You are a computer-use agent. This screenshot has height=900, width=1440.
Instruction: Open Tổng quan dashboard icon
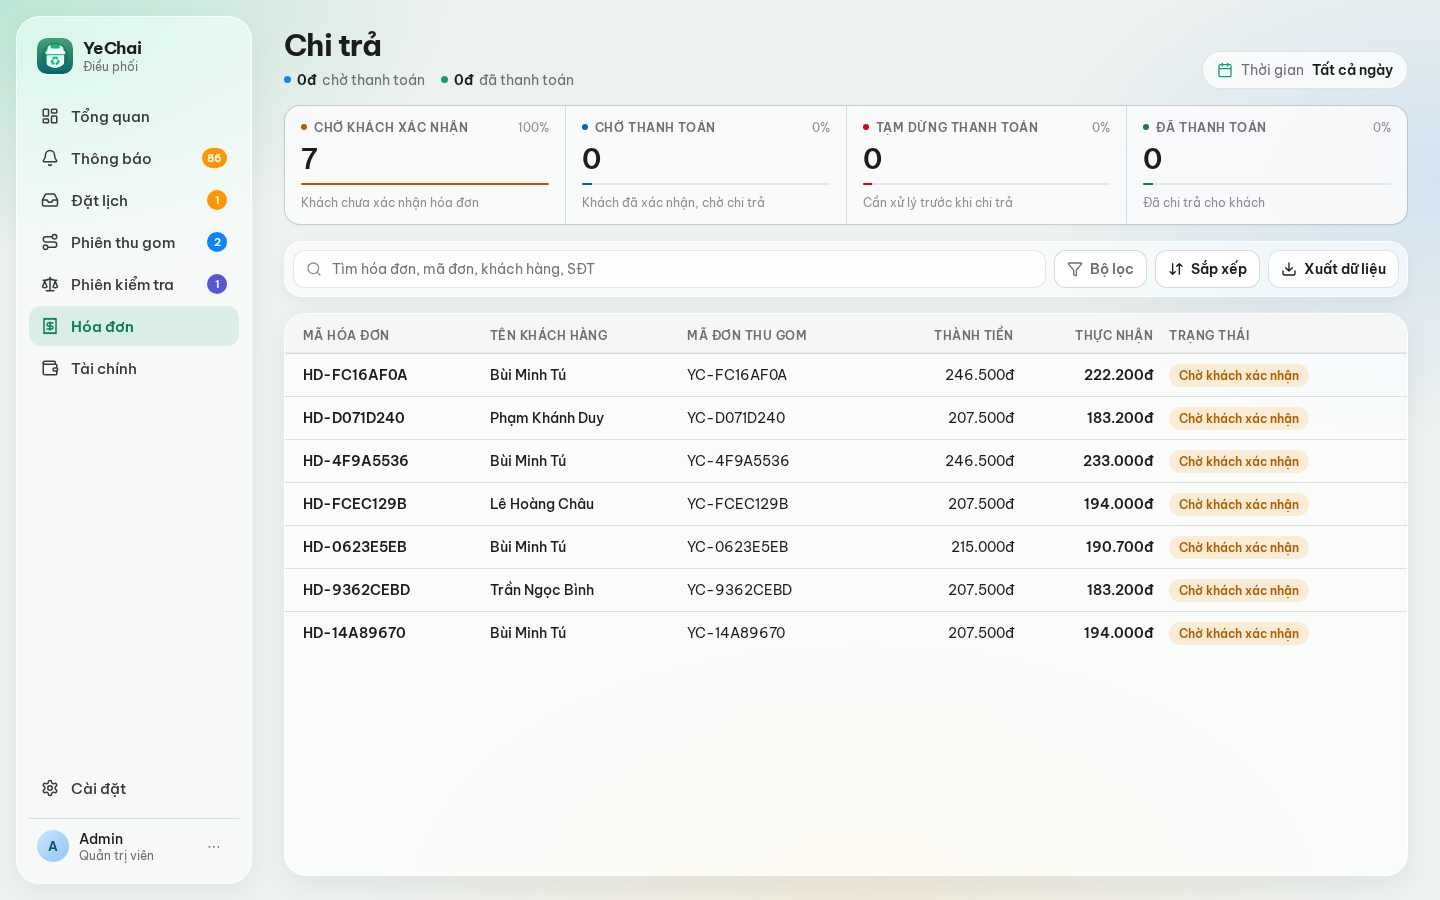tap(50, 116)
